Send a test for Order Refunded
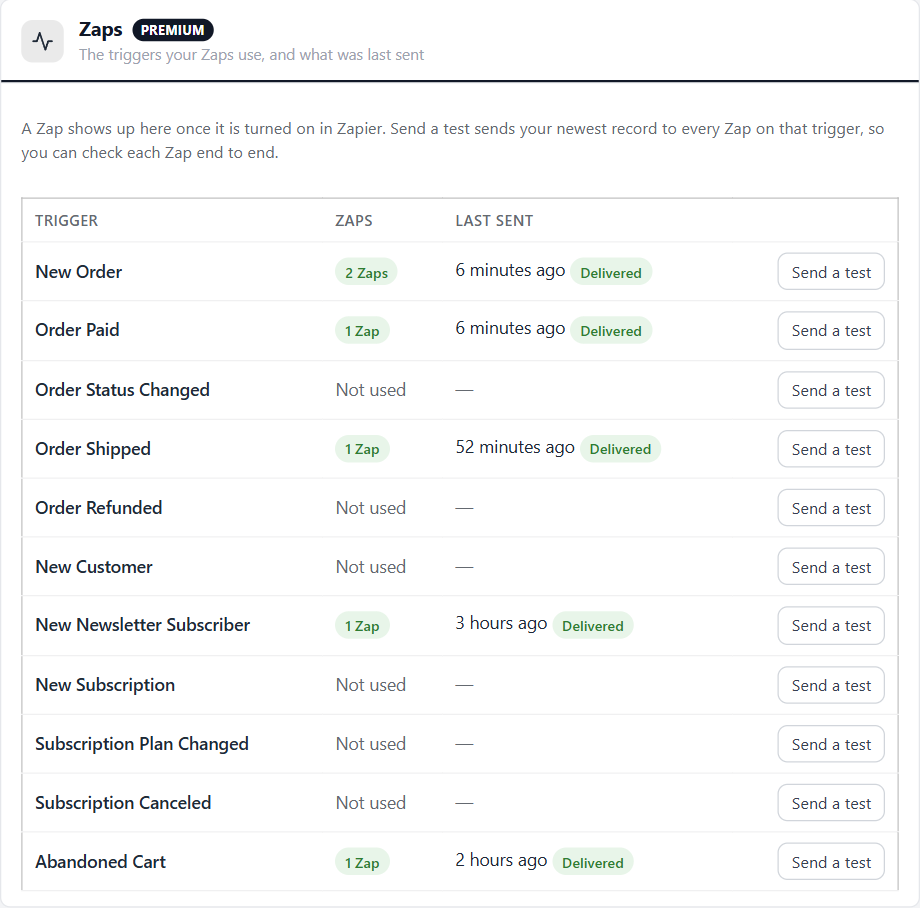This screenshot has height=908, width=920. click(x=831, y=508)
